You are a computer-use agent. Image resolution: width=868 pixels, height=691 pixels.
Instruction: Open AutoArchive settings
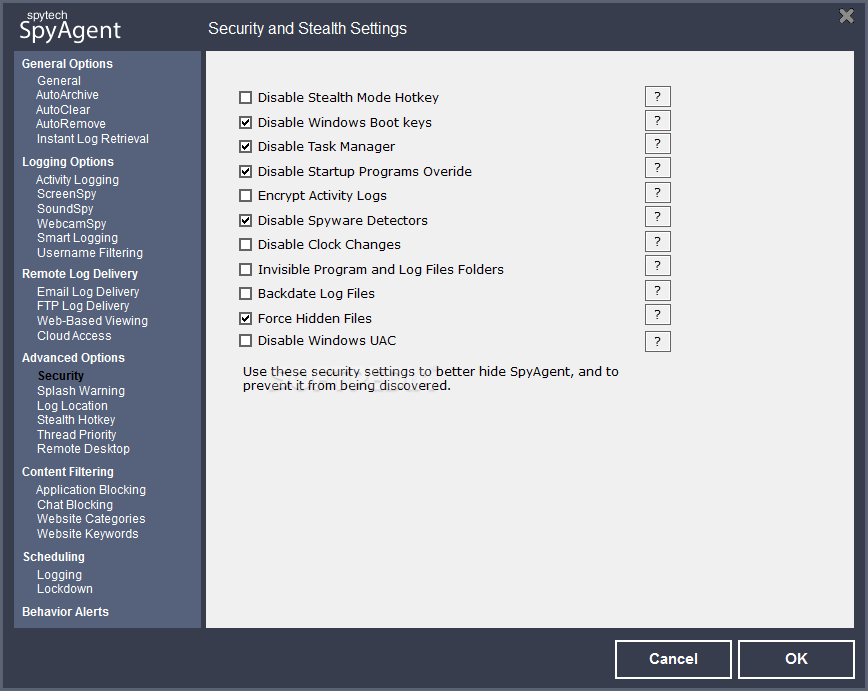(x=67, y=95)
